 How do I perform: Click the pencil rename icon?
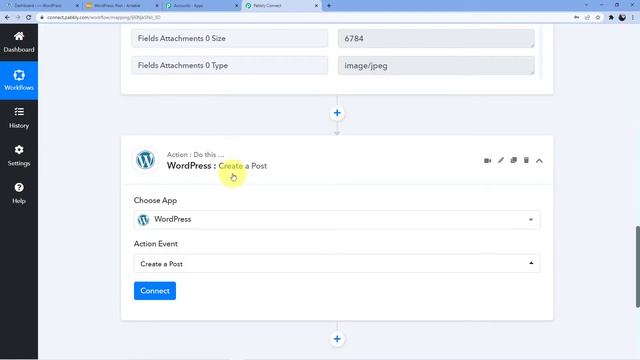click(500, 160)
